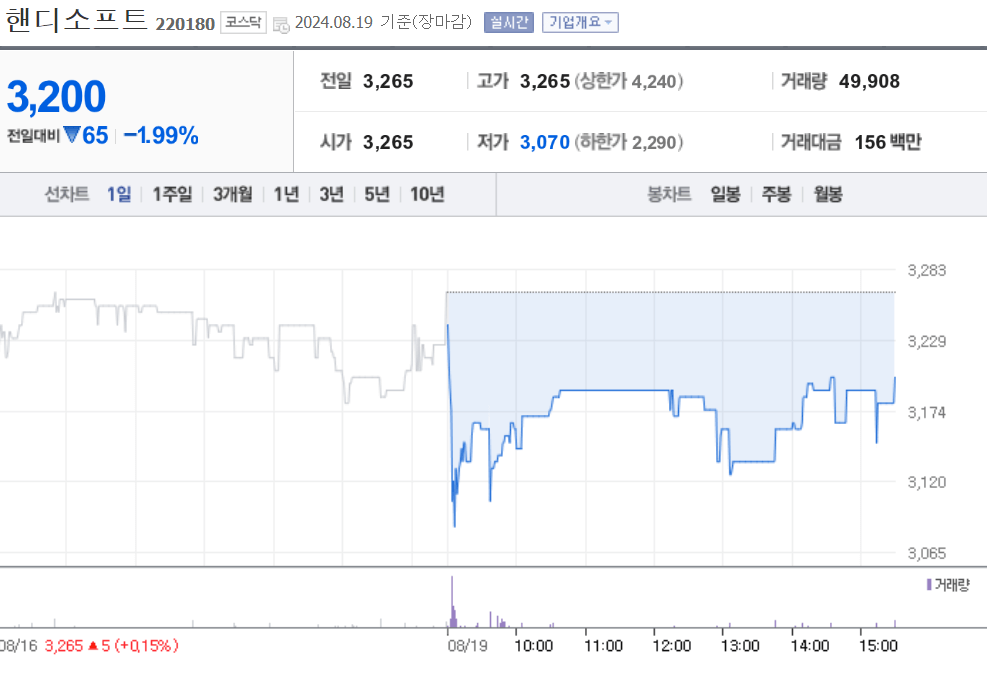987x685 pixels.
Task: Click the 13:00 time axis label
Action: (x=740, y=646)
